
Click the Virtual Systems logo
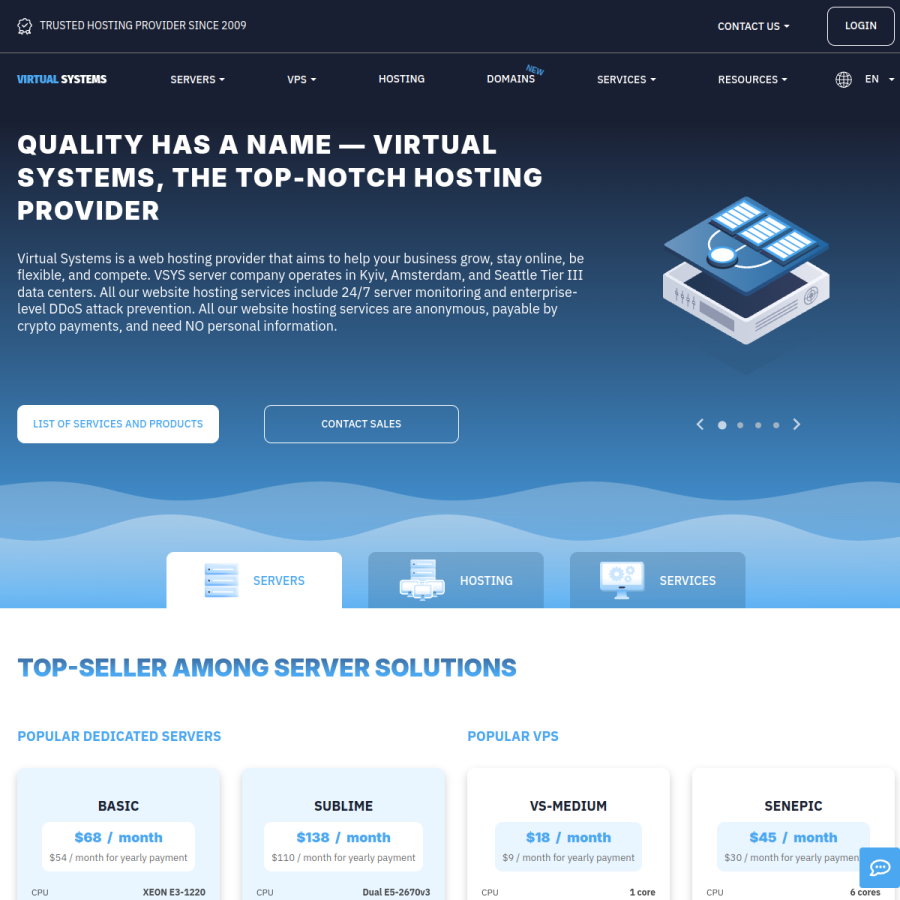61,79
